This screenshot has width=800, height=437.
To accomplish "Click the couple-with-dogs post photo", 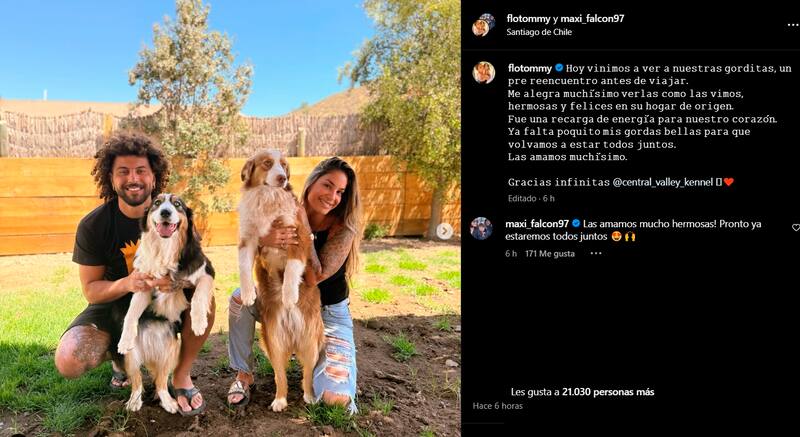I will tap(230, 218).
